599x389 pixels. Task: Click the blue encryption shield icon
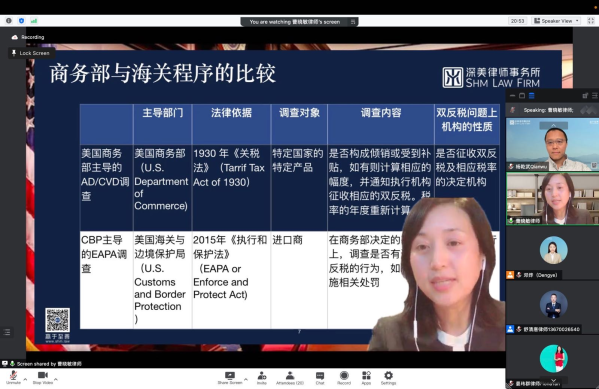21,21
